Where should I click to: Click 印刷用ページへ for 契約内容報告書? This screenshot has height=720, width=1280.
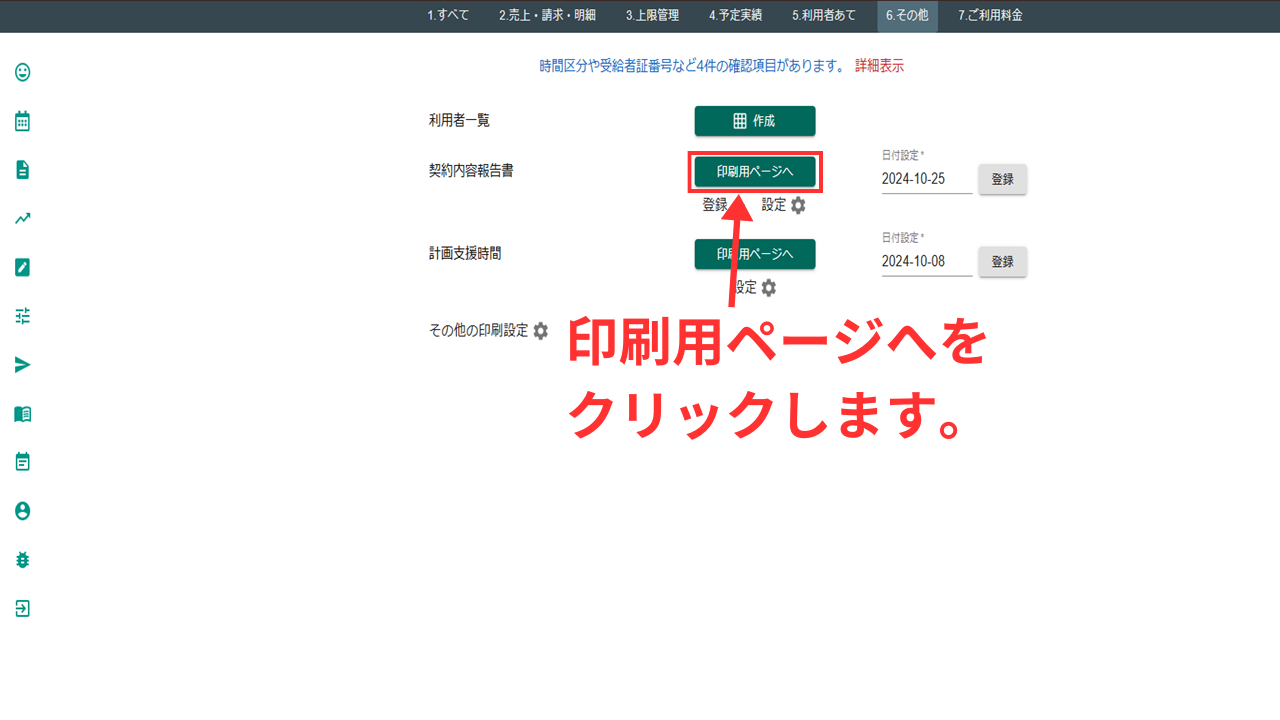(x=755, y=172)
